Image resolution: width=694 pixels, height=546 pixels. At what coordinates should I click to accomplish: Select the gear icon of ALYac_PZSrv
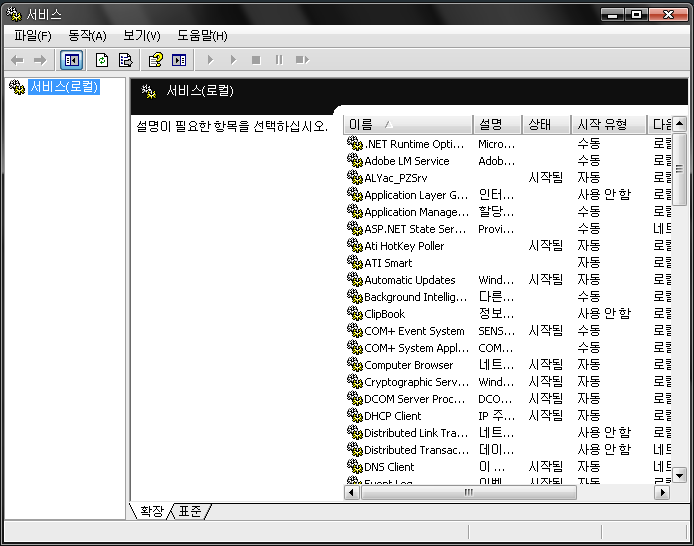click(355, 177)
